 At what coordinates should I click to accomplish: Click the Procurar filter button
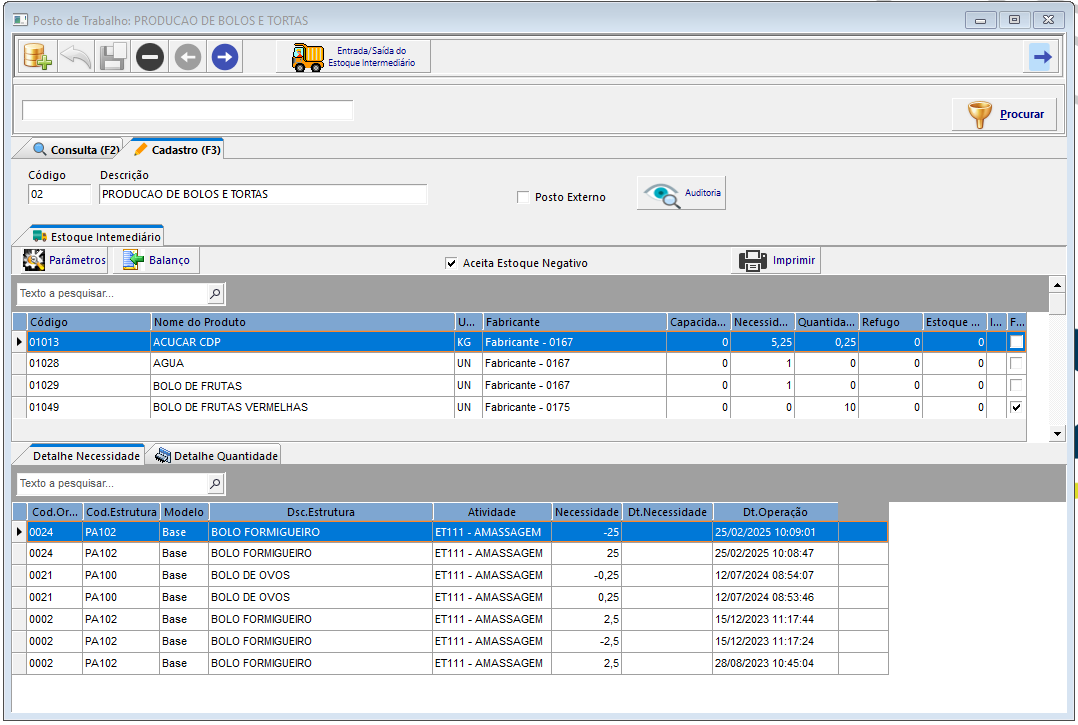click(1004, 114)
